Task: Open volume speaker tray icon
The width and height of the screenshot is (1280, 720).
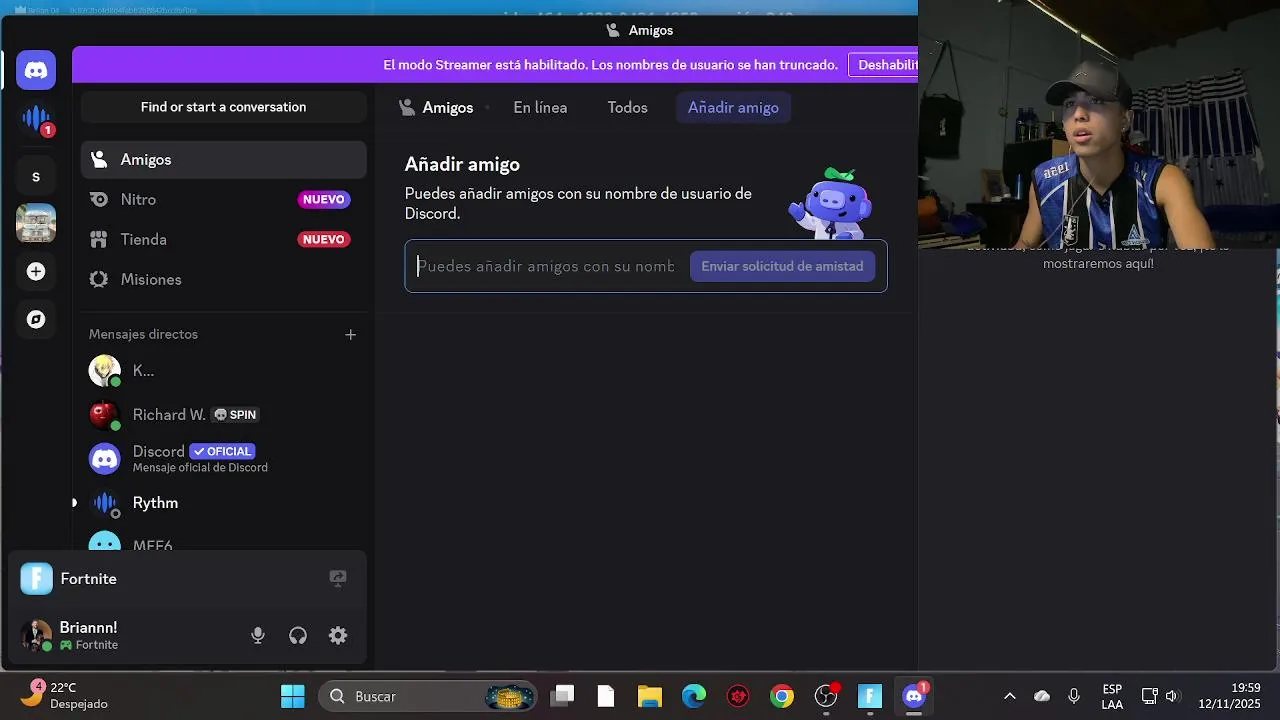Action: click(x=1172, y=696)
